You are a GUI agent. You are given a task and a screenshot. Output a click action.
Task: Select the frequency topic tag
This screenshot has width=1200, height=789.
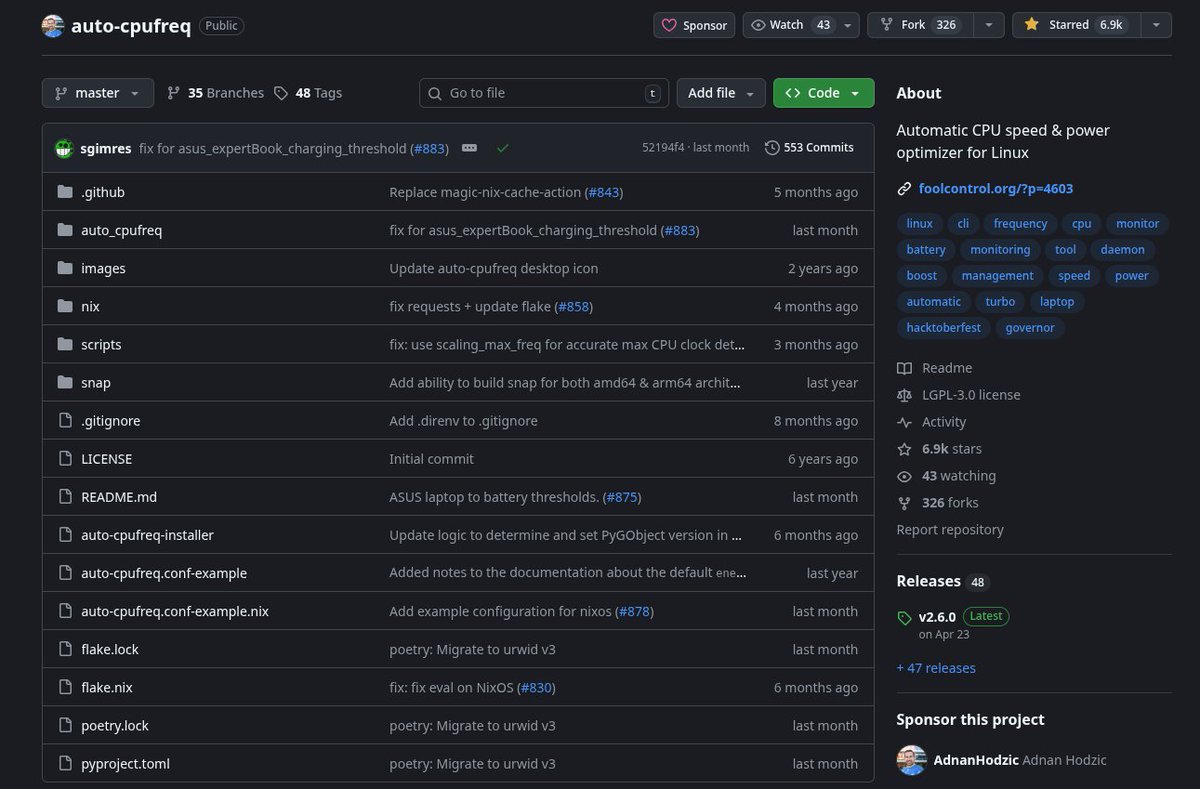(x=1020, y=224)
